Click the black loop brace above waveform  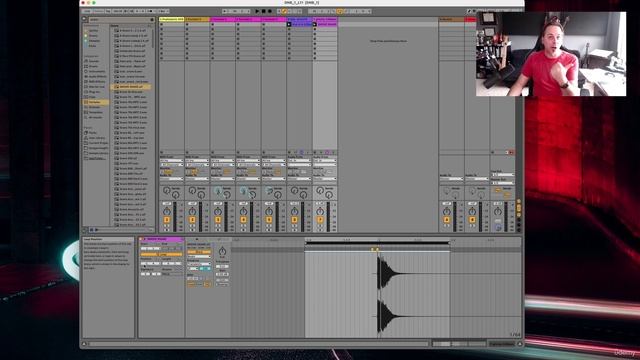(377, 243)
